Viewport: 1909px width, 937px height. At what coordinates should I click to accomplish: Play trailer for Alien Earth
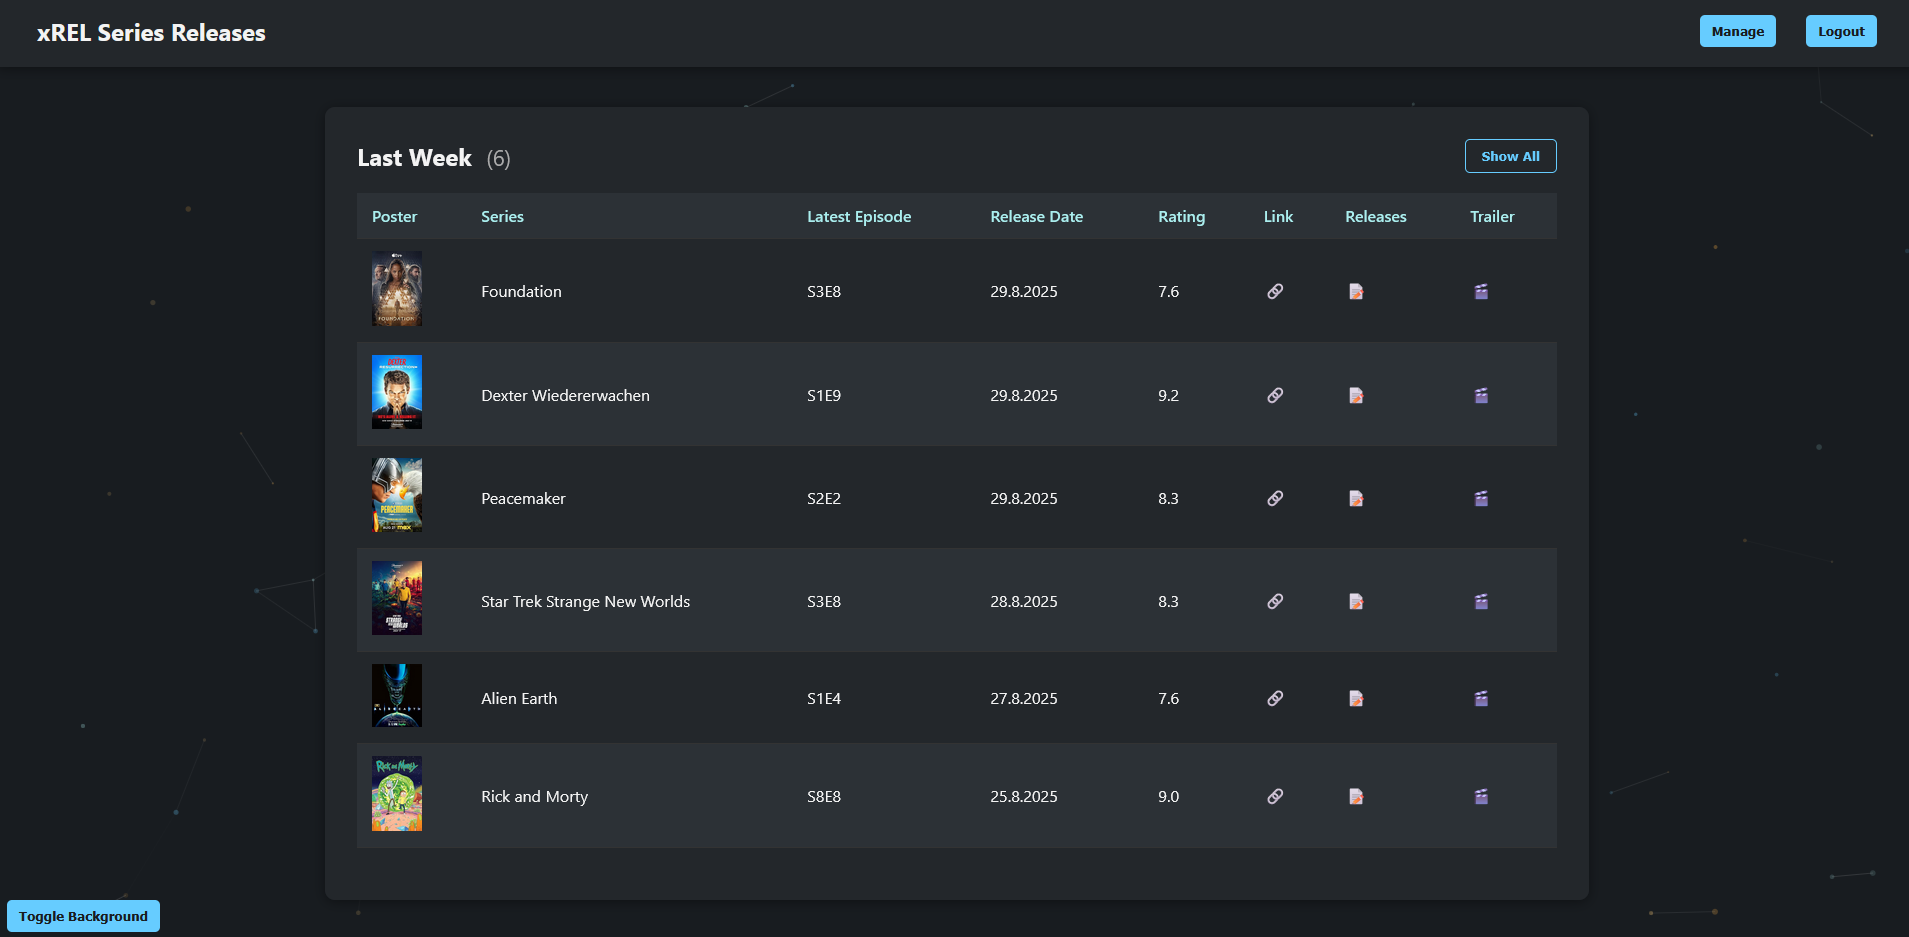click(x=1481, y=699)
